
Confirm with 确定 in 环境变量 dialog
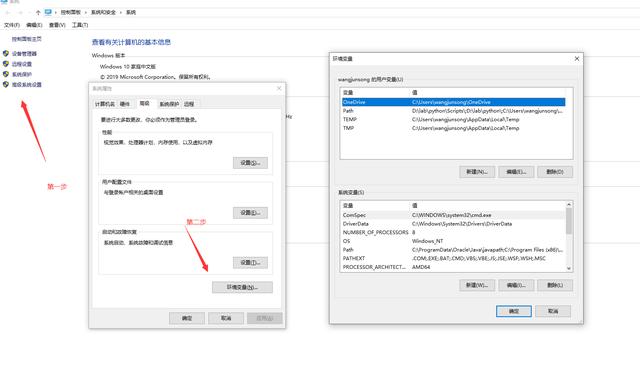514,311
